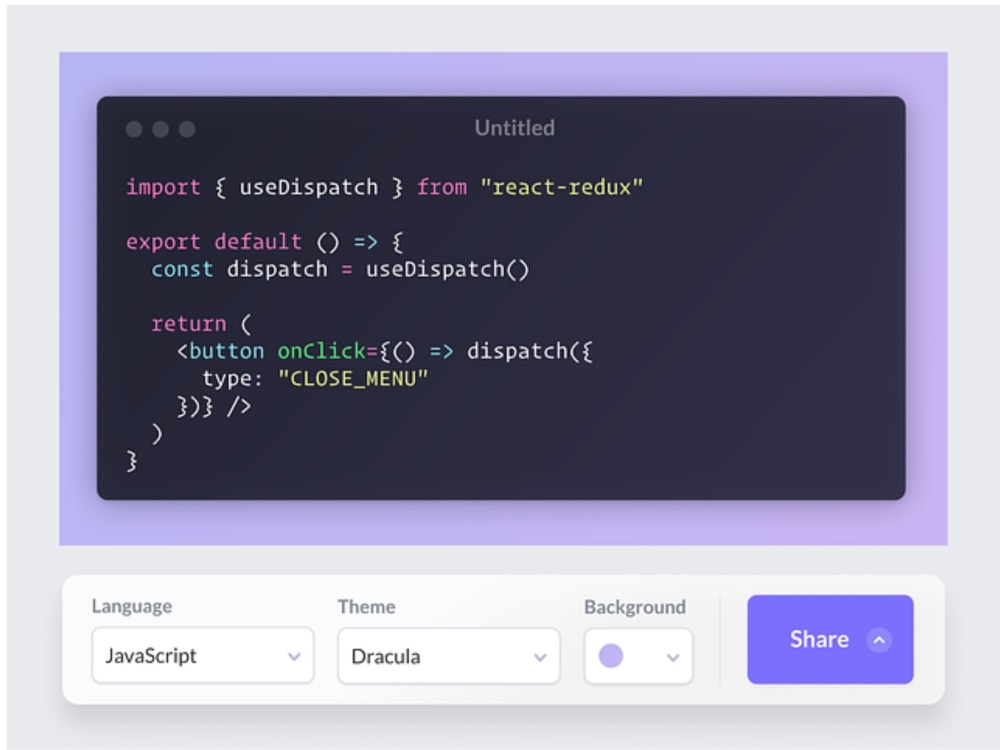Open the Theme dropdown showing Dracula

coord(449,656)
